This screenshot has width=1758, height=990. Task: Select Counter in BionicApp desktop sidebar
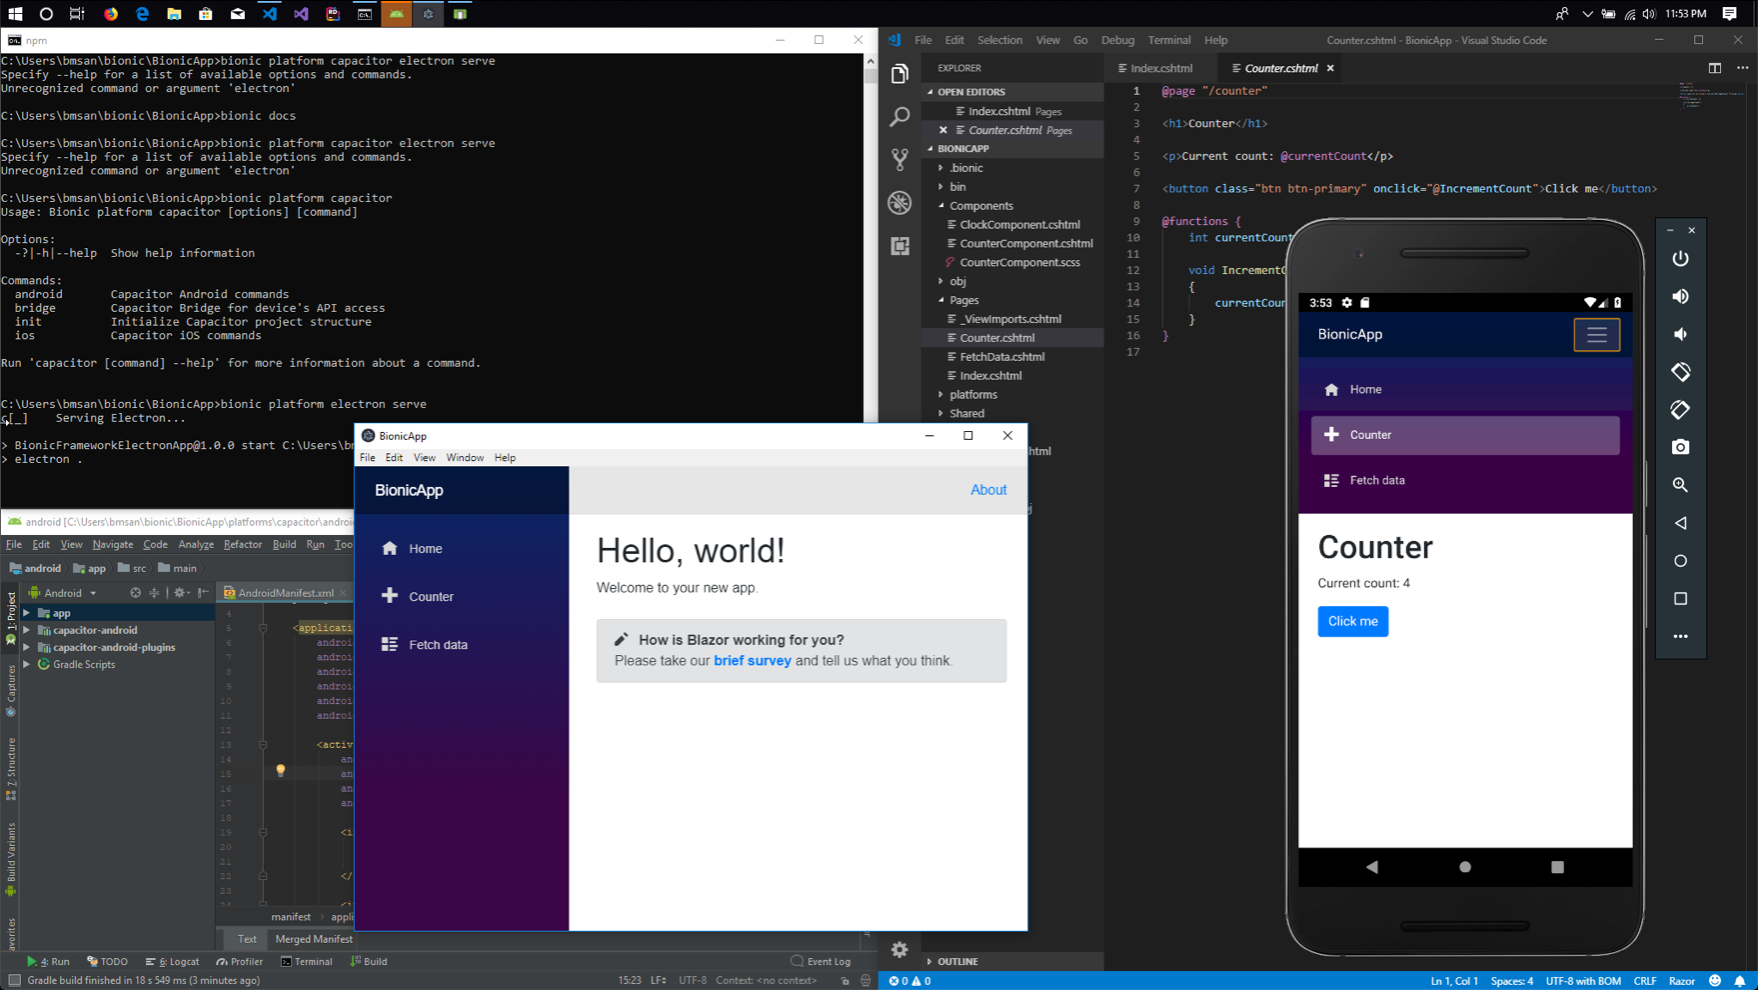(x=431, y=596)
